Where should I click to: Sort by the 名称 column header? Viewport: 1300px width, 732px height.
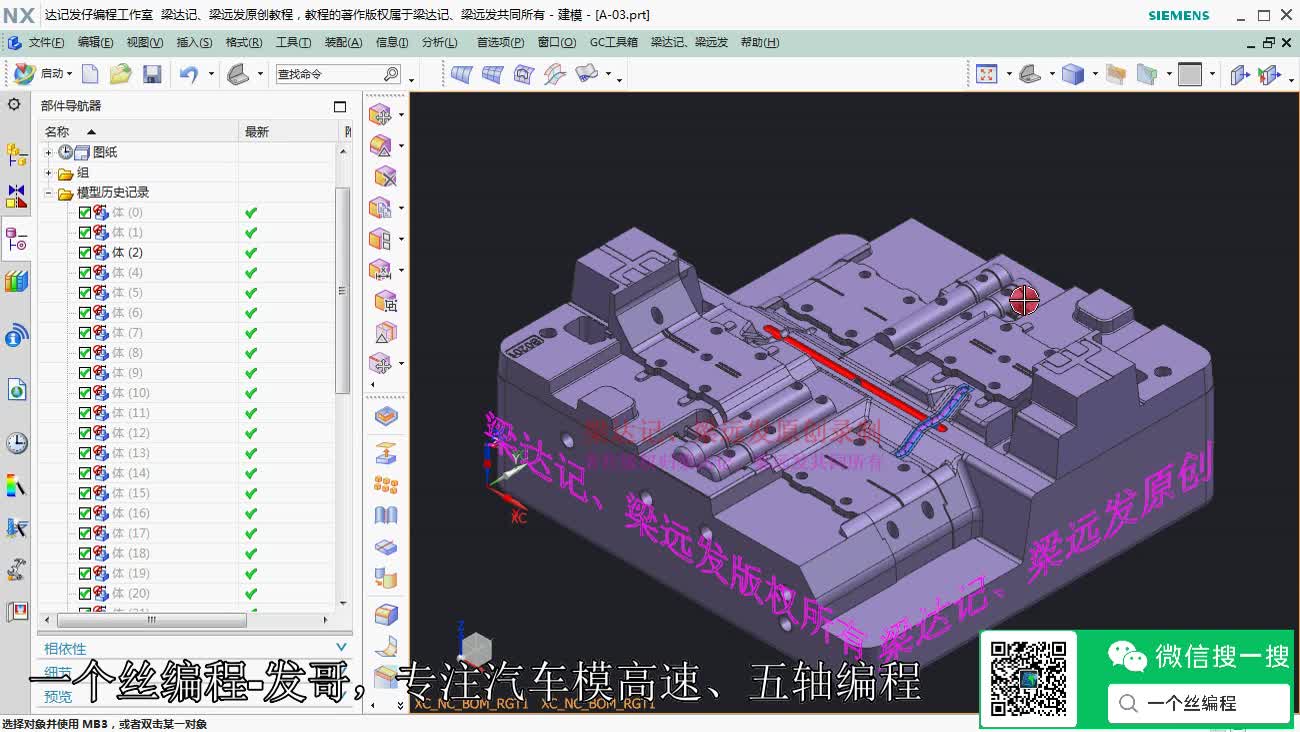point(138,131)
